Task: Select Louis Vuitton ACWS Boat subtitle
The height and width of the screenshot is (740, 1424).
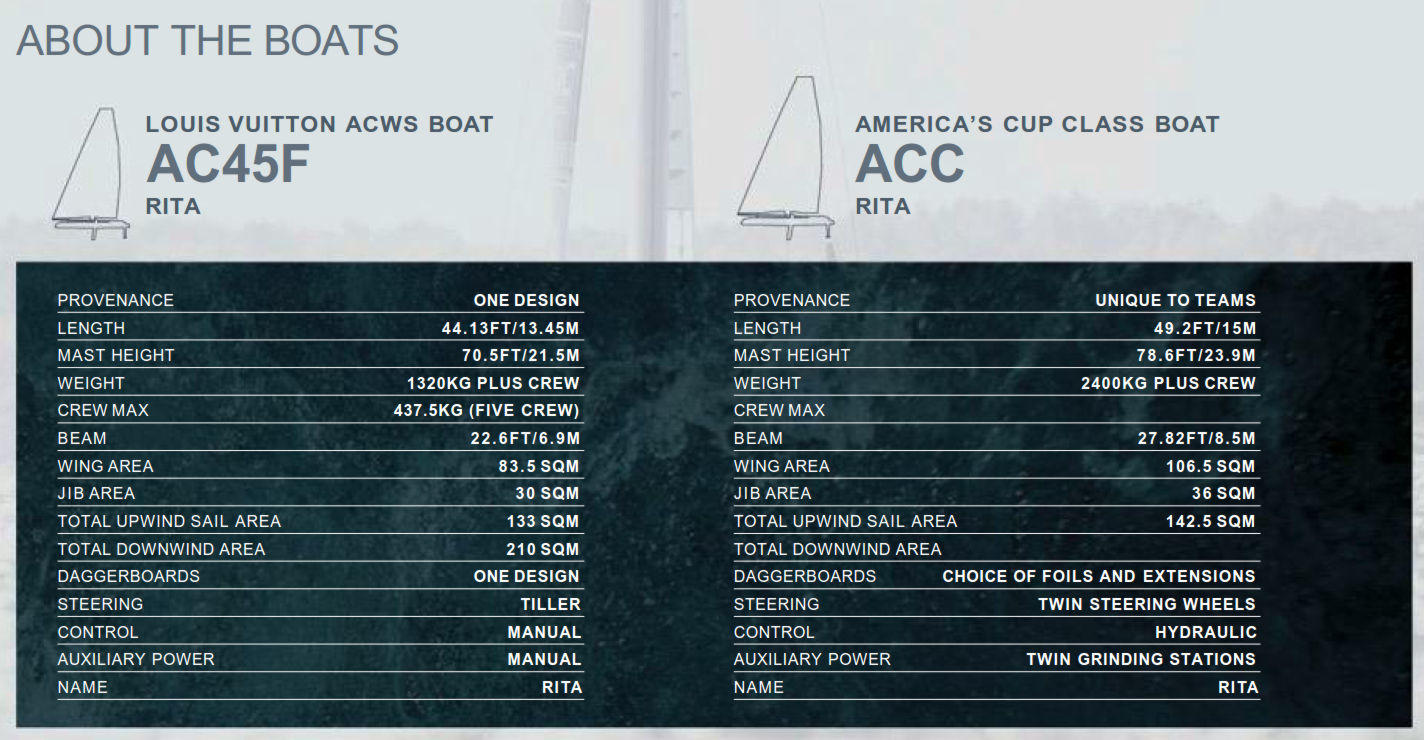Action: pos(320,124)
